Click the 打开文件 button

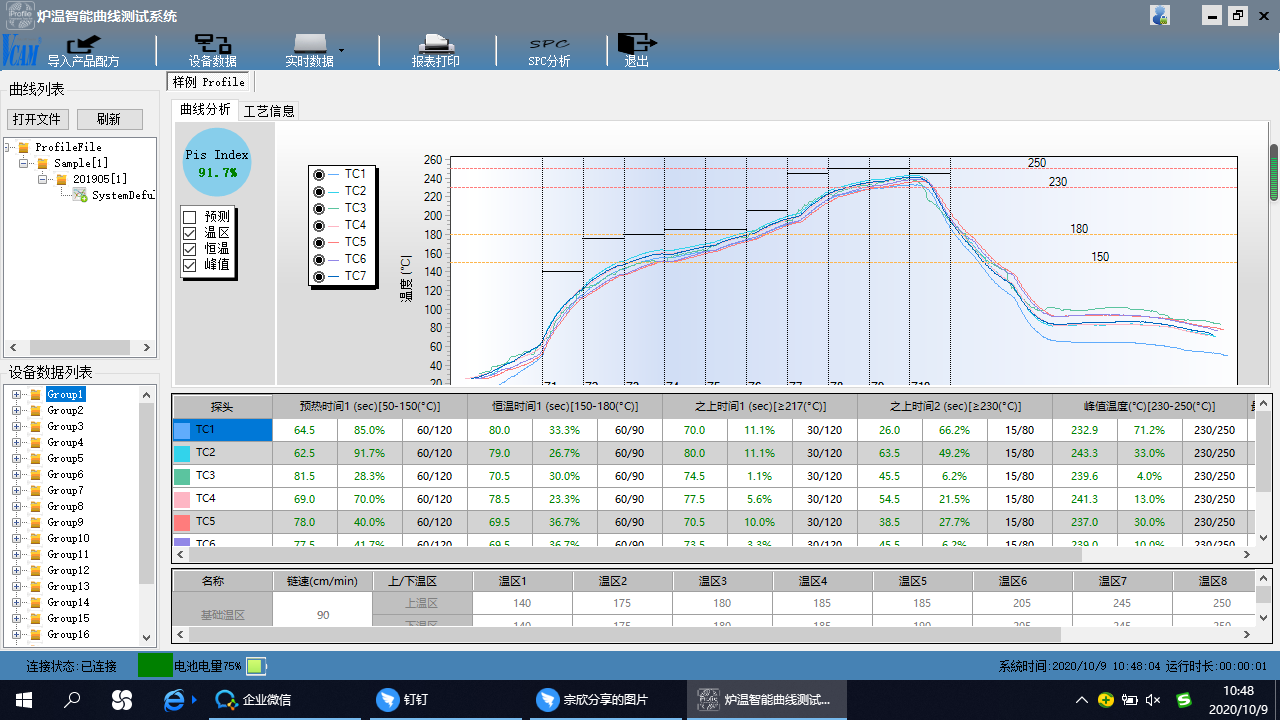click(37, 119)
